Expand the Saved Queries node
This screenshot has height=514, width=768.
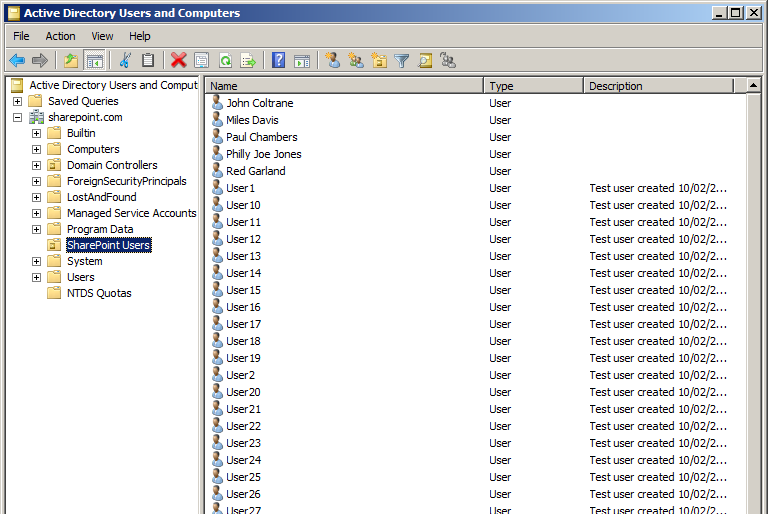pos(18,101)
